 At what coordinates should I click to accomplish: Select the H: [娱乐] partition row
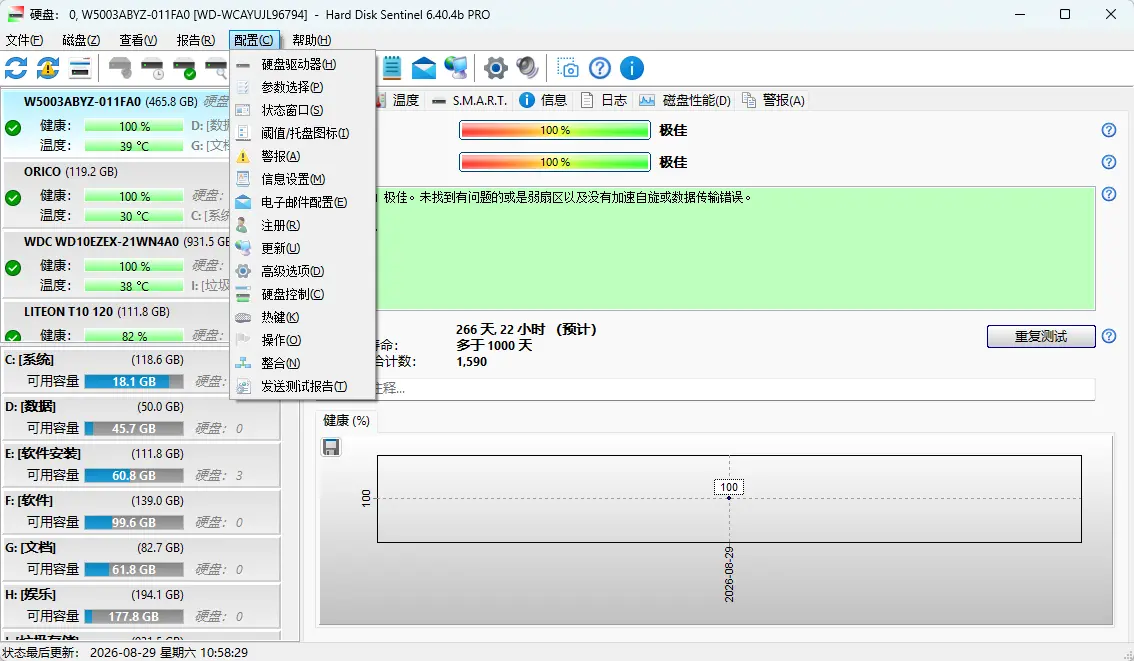[x=141, y=605]
